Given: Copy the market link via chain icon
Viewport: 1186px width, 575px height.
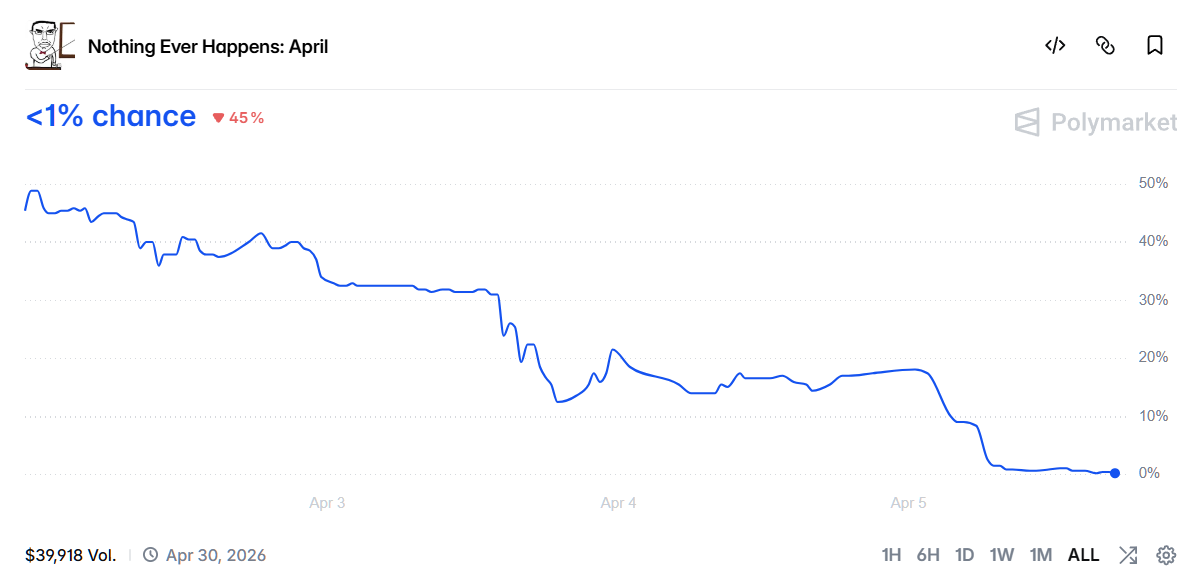Looking at the screenshot, I should point(1105,45).
